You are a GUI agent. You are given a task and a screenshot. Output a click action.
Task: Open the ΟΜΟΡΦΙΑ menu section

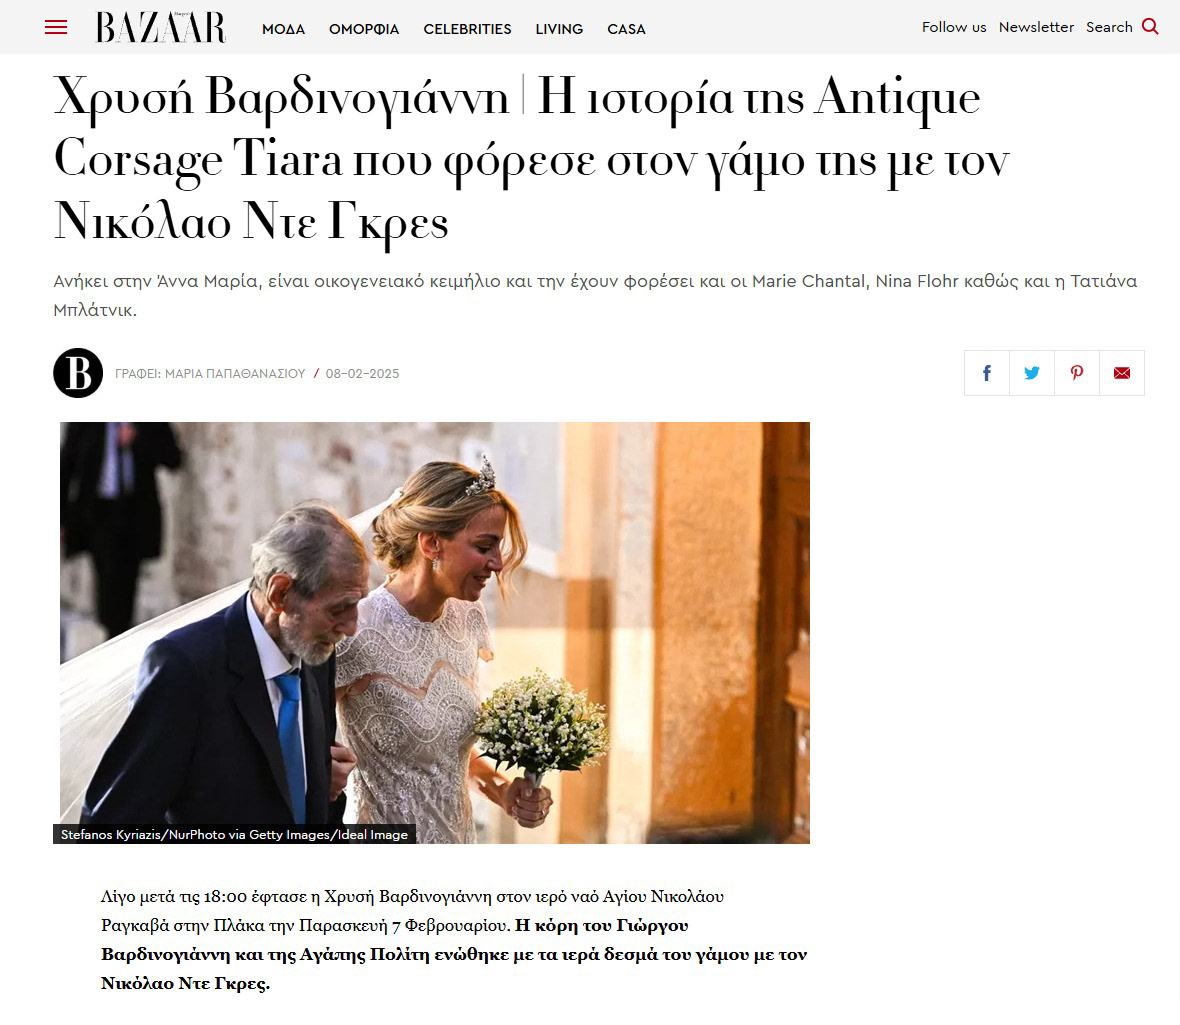tap(364, 29)
